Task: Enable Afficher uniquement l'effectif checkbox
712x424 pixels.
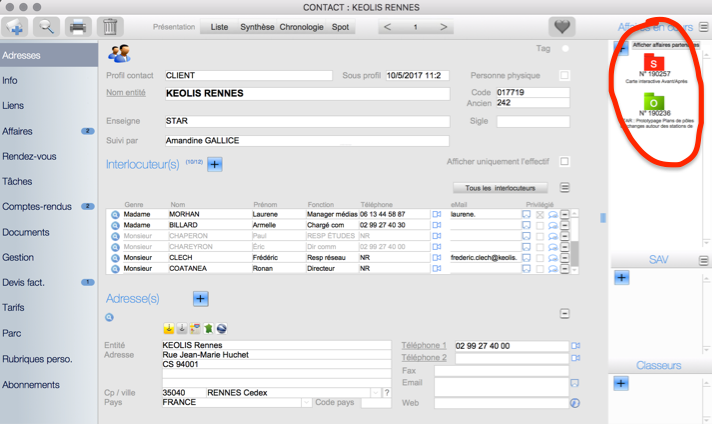Action: click(565, 161)
